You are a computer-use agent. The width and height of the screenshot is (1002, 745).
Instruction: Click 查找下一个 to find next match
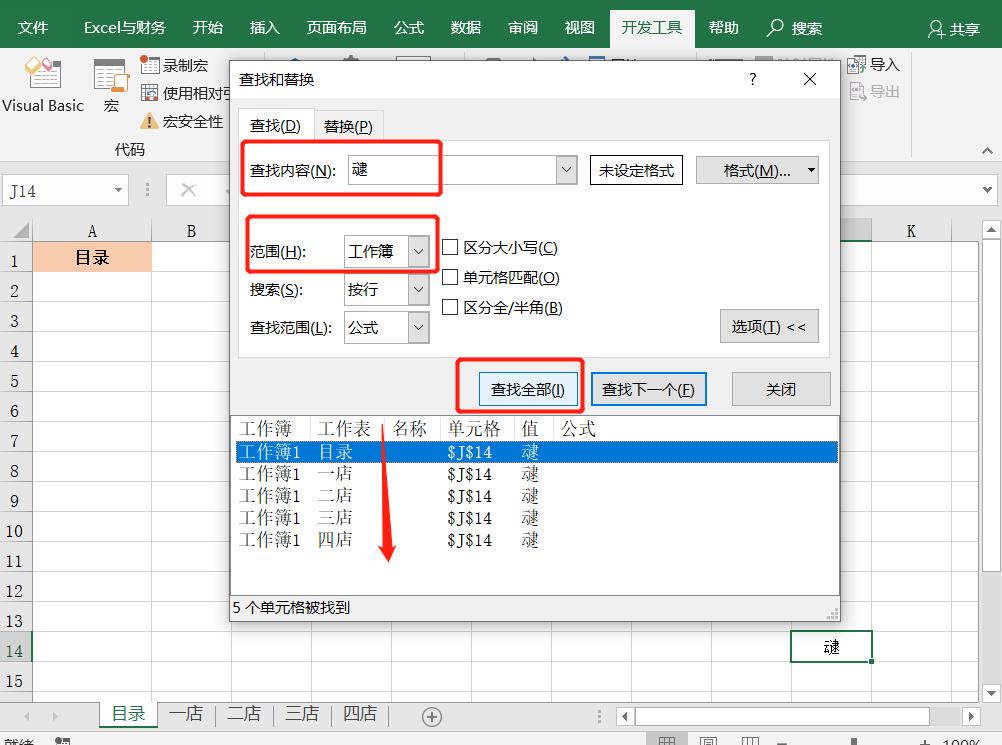(649, 389)
